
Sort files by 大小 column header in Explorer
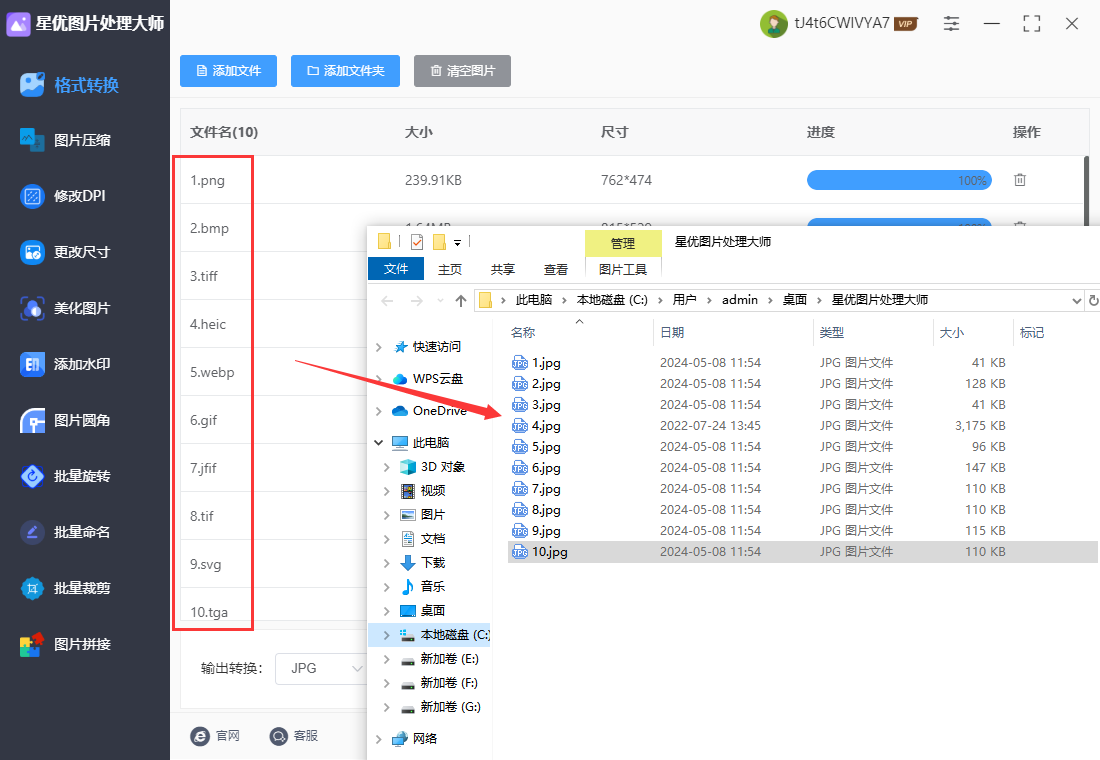(x=951, y=333)
